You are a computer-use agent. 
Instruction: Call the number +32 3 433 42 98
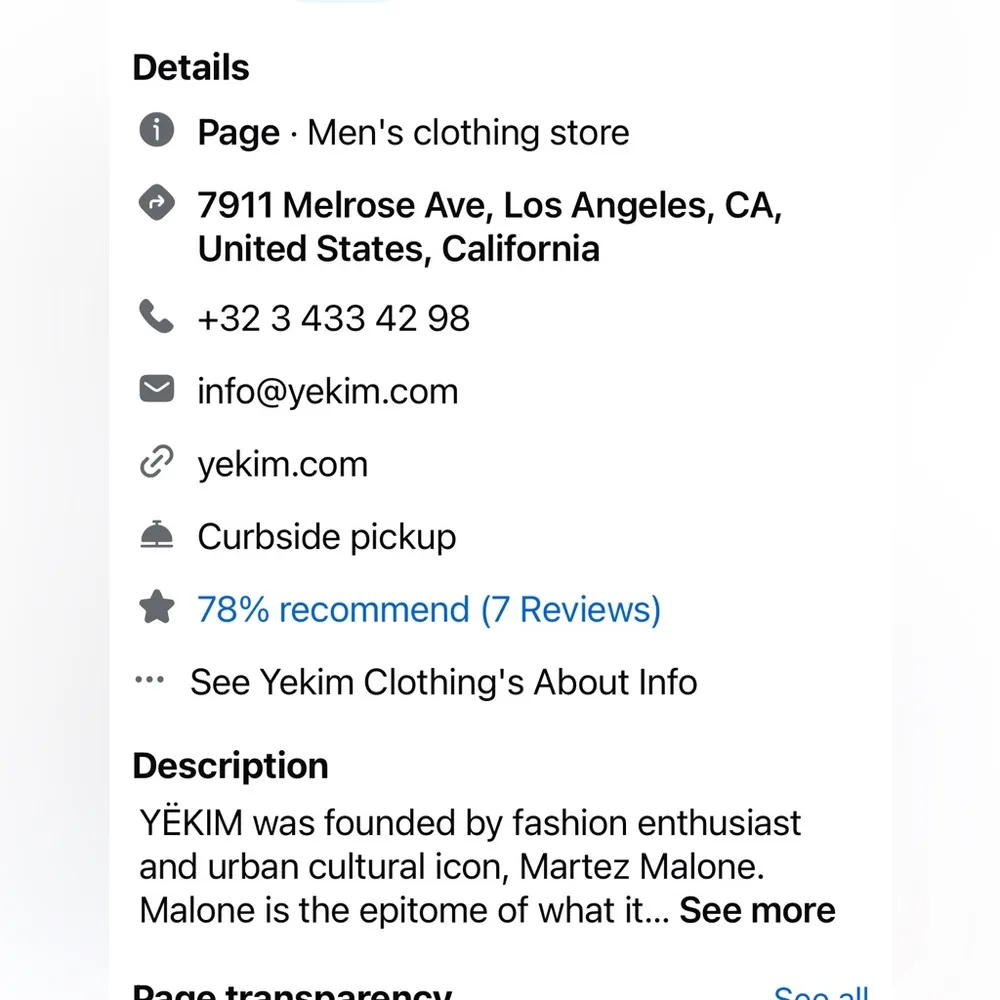coord(333,318)
